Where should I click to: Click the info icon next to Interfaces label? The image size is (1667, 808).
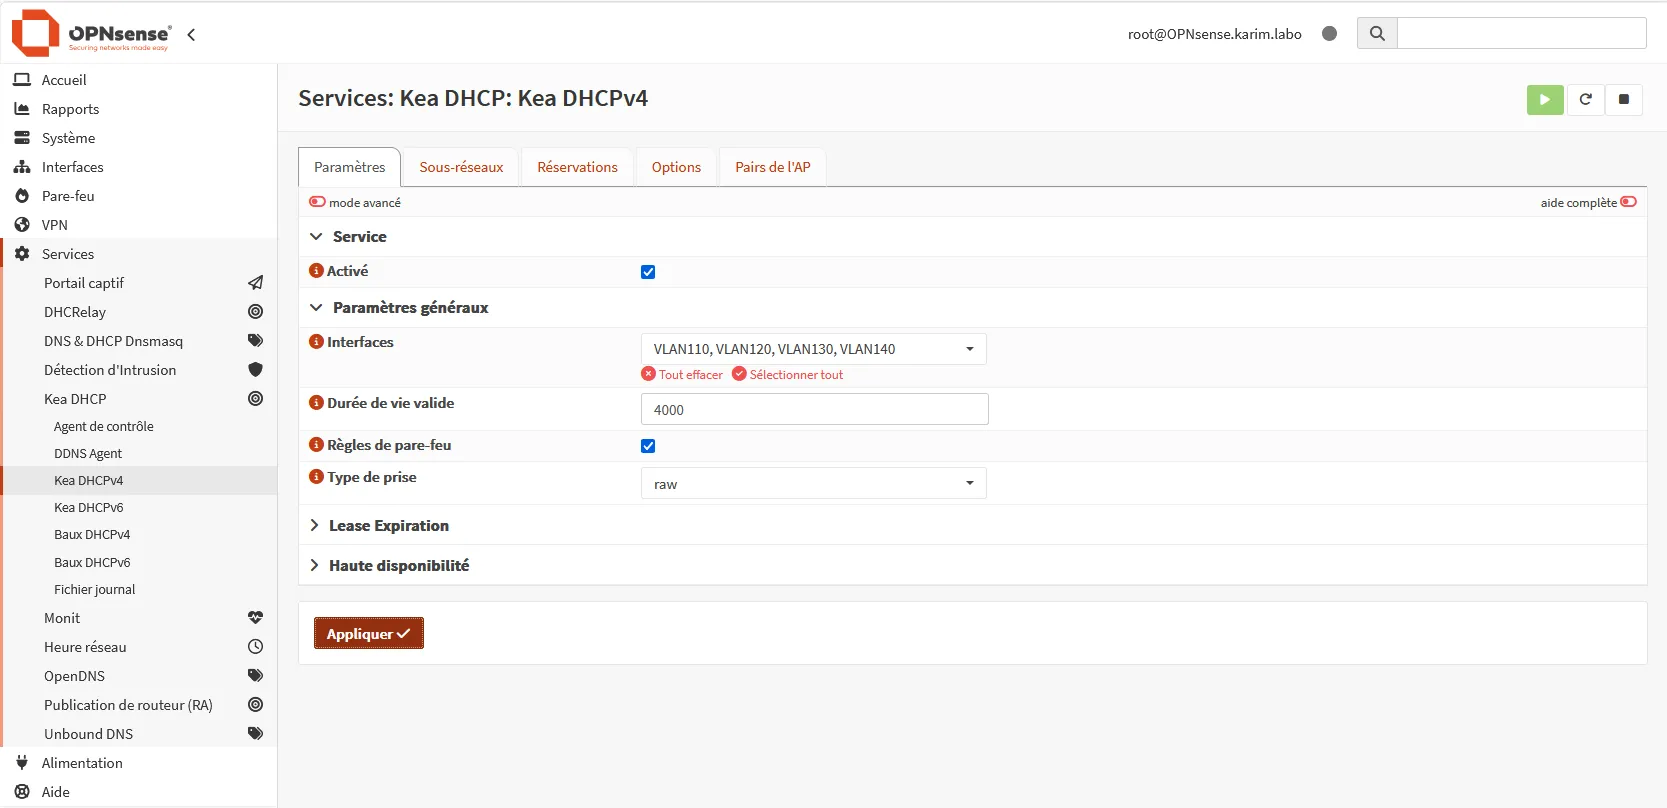[x=316, y=342]
